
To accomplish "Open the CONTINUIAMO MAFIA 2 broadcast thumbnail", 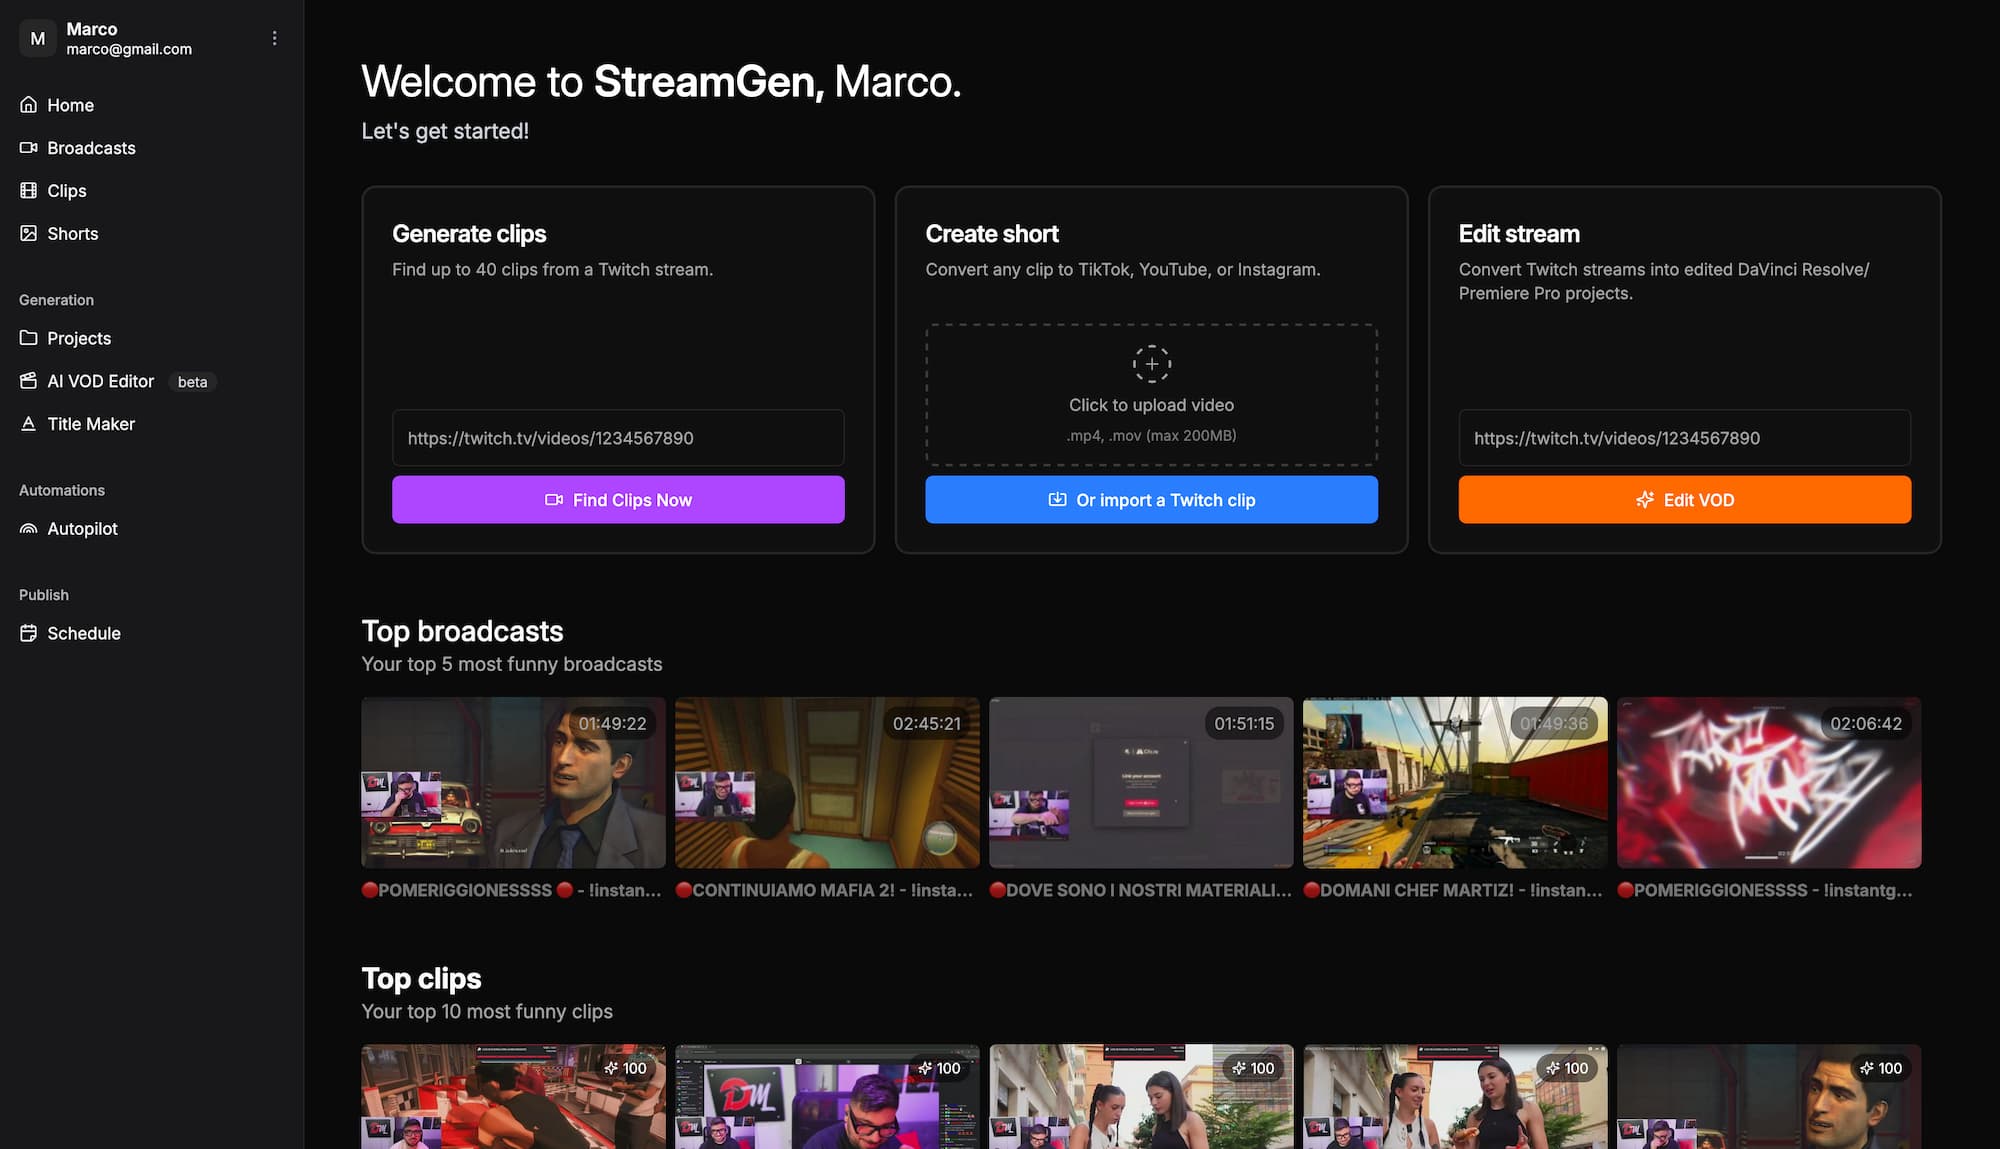I will tap(827, 783).
